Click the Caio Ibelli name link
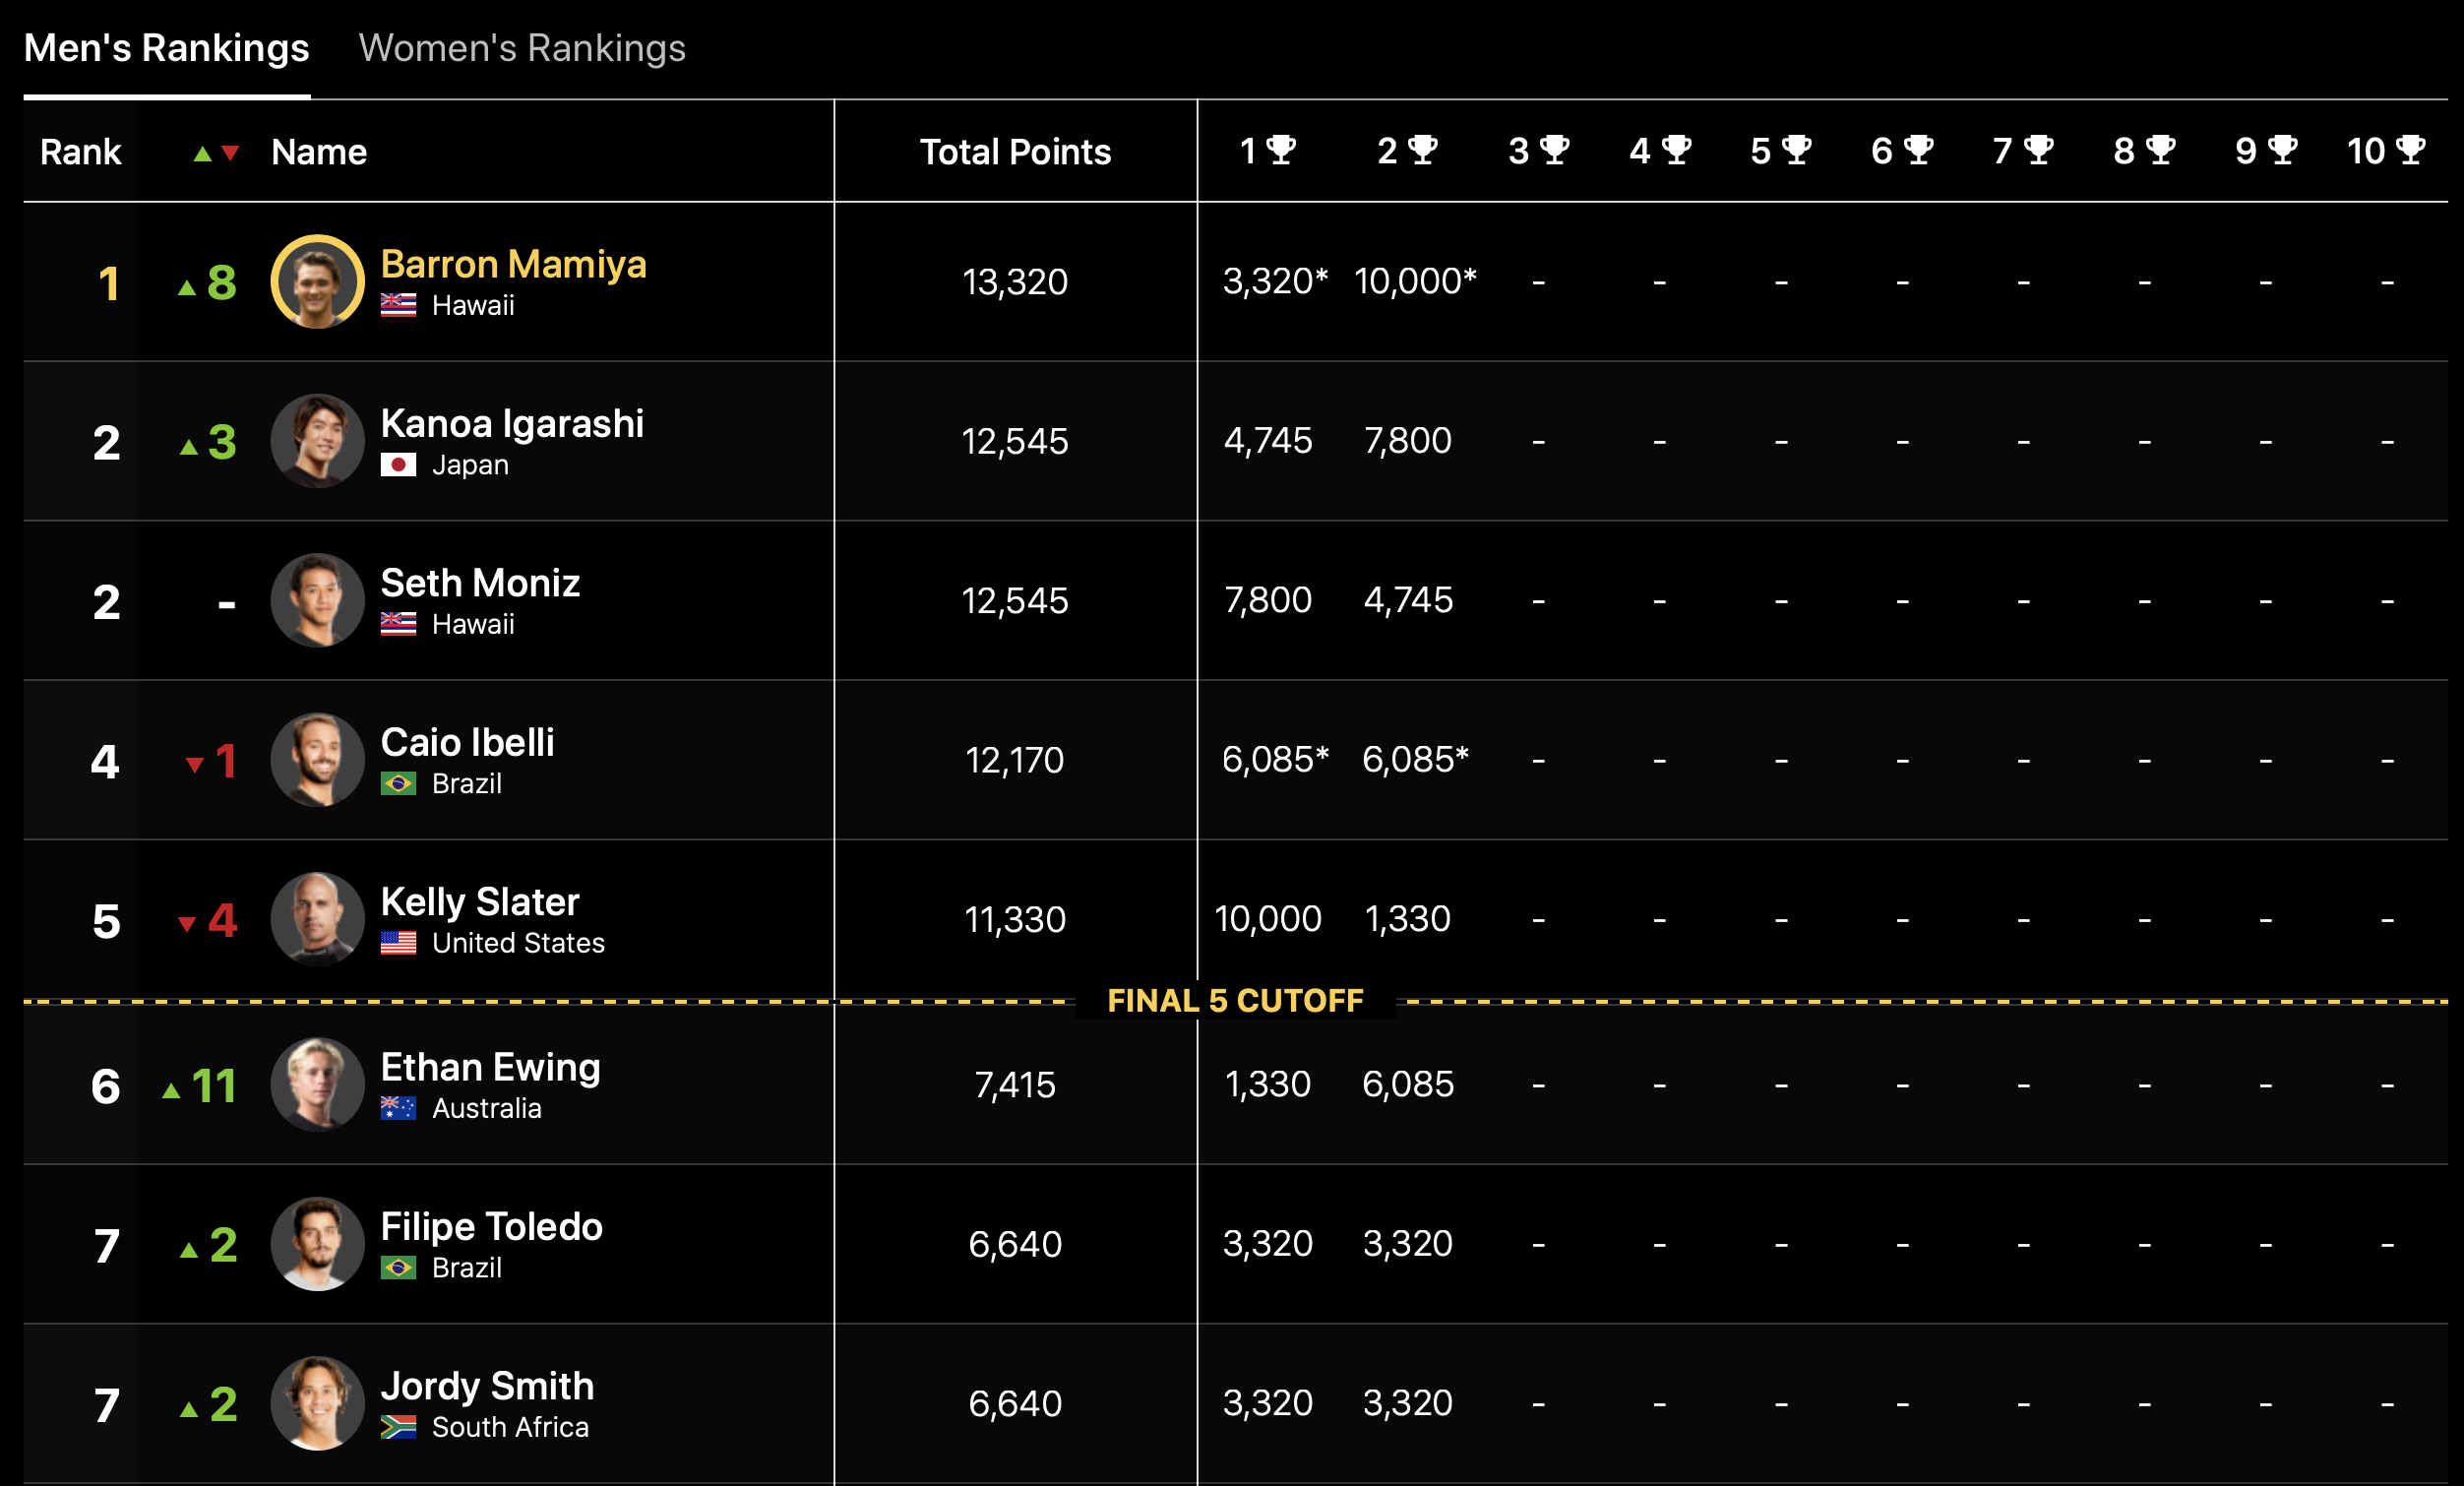Viewport: 2464px width, 1486px height. pos(467,742)
